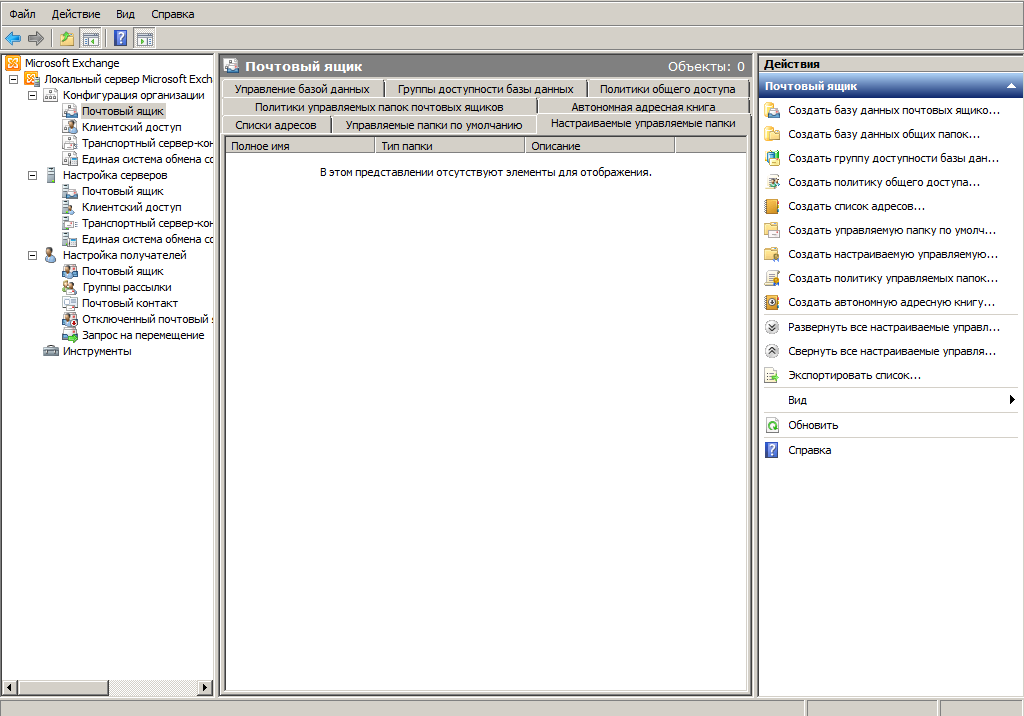Sort by the Тип папки column header

449,146
